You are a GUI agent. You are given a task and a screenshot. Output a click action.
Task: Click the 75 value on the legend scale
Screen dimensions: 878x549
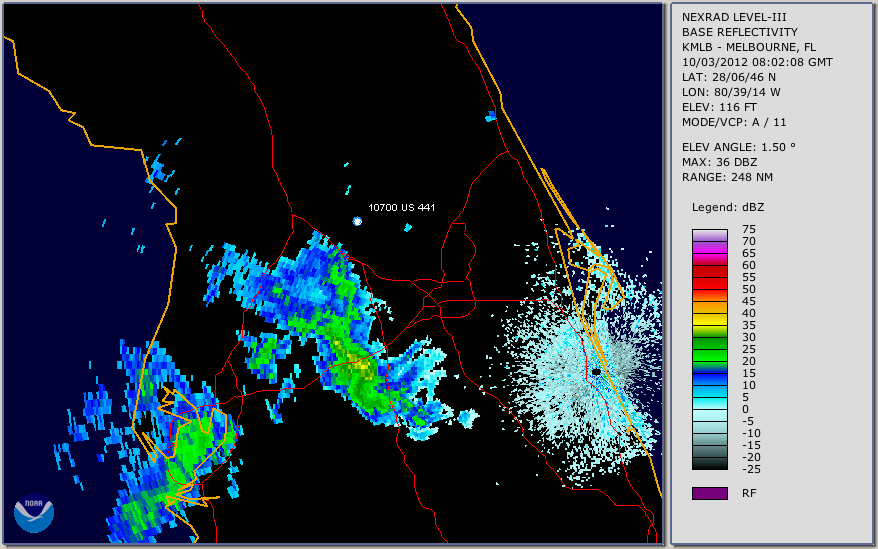[749, 229]
